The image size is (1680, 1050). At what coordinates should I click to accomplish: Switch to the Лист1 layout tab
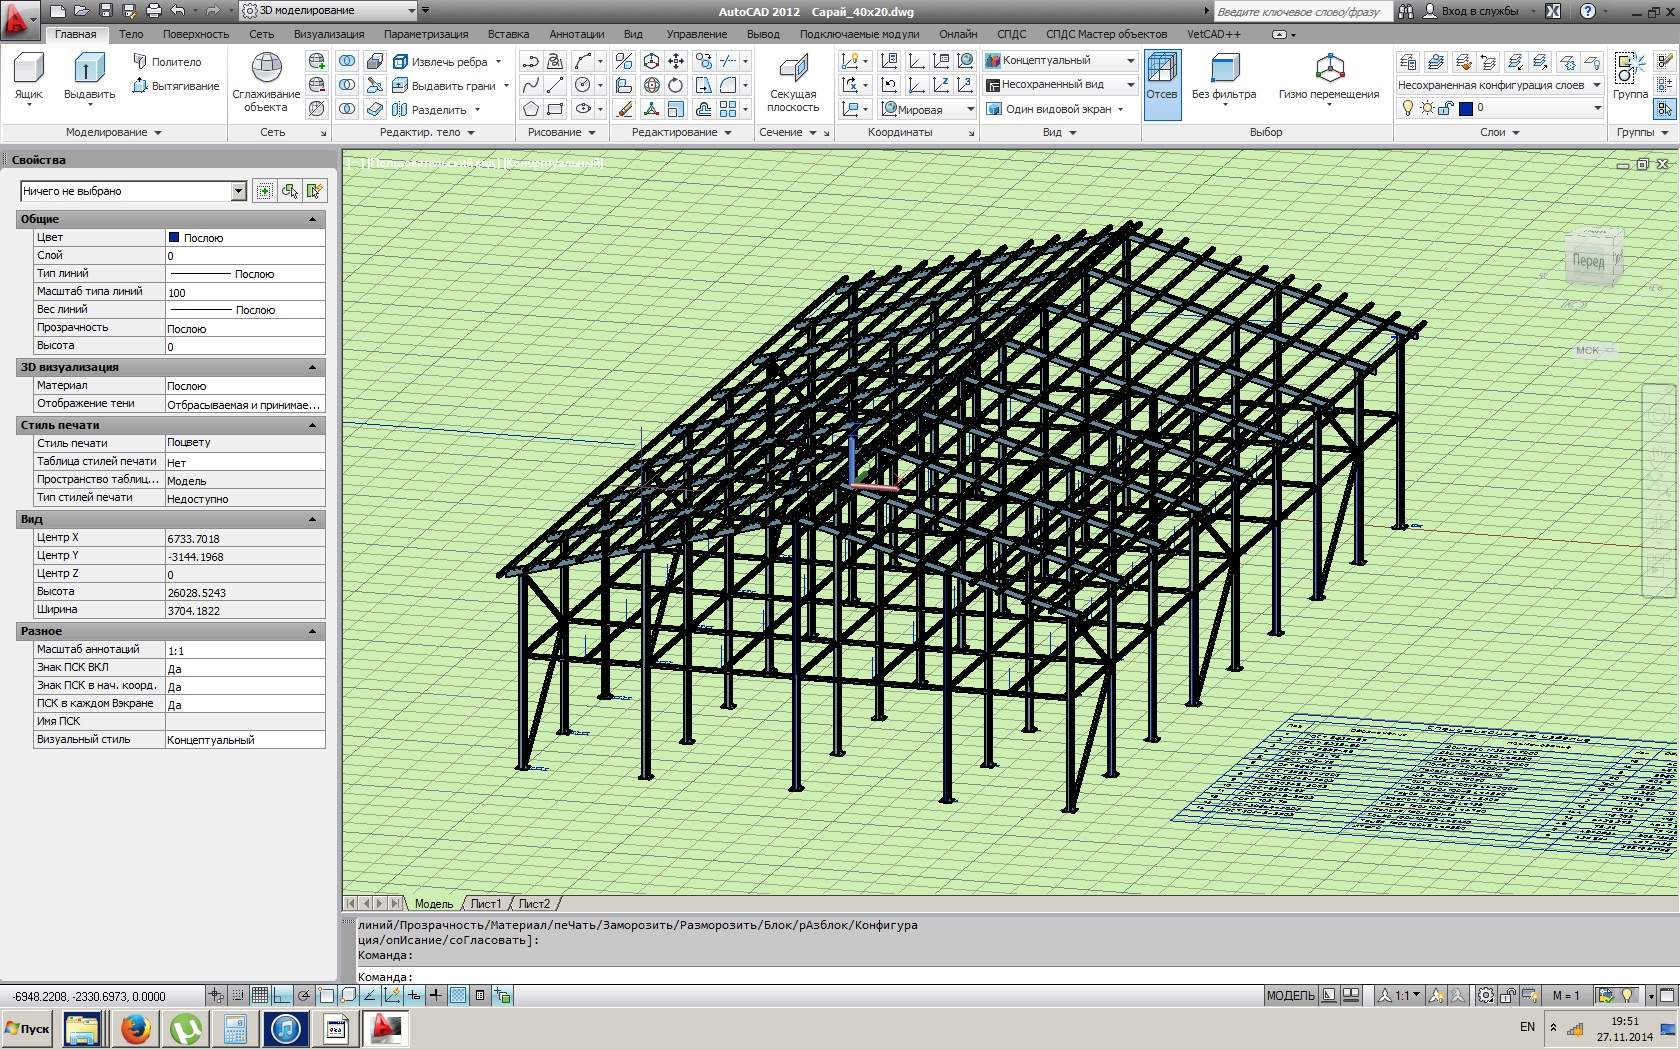click(x=486, y=904)
